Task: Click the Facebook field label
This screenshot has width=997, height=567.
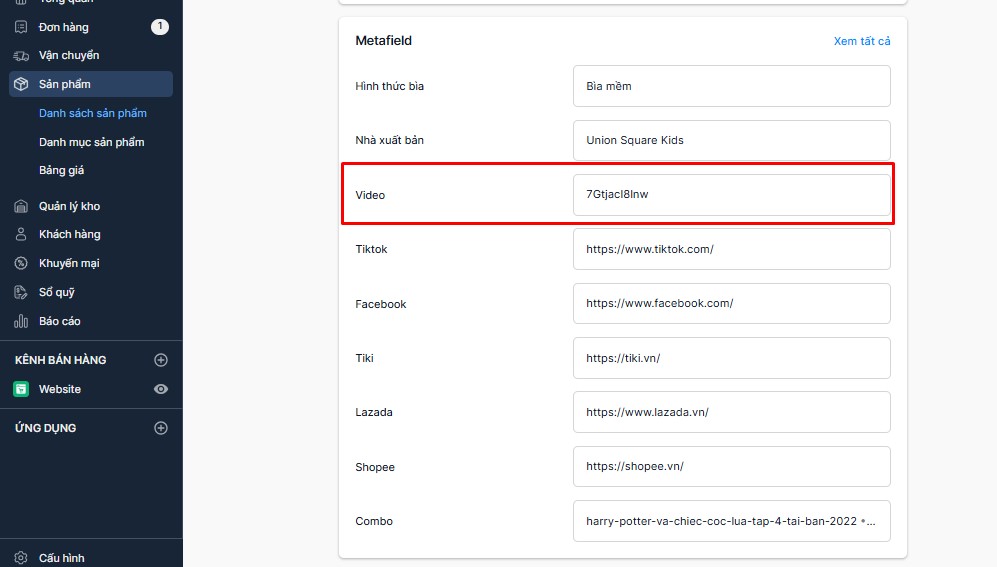Action: pos(380,304)
